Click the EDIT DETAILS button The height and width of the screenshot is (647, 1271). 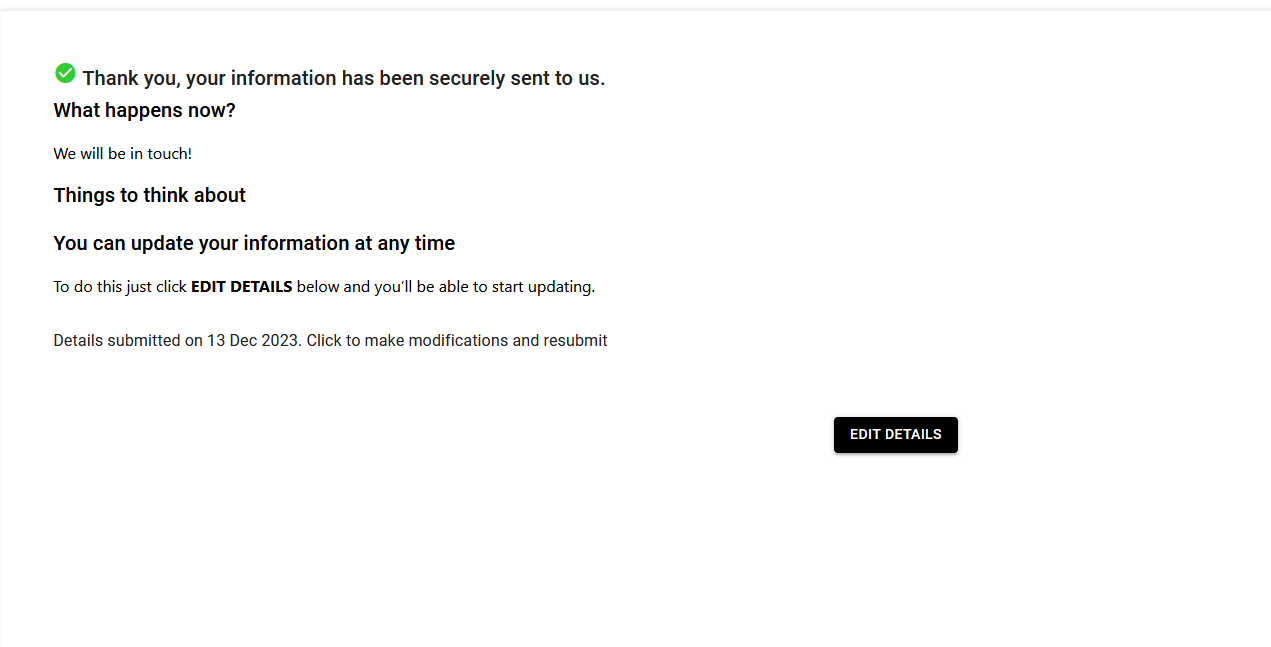[895, 435]
